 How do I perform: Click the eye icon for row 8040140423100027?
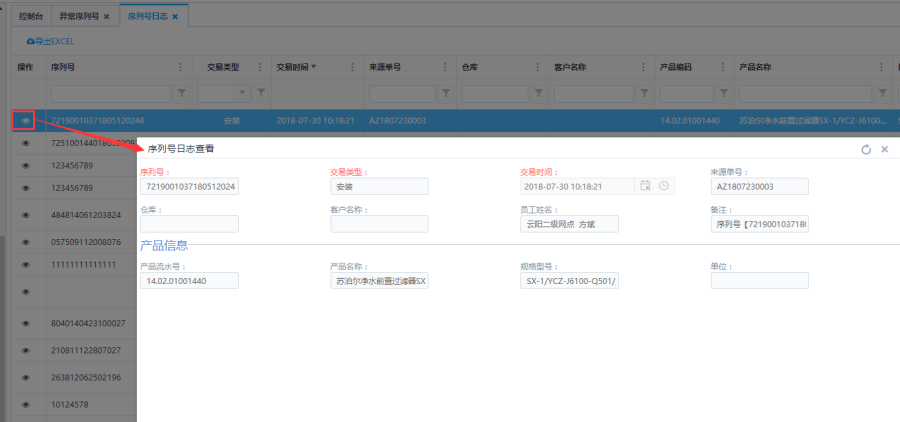26,323
